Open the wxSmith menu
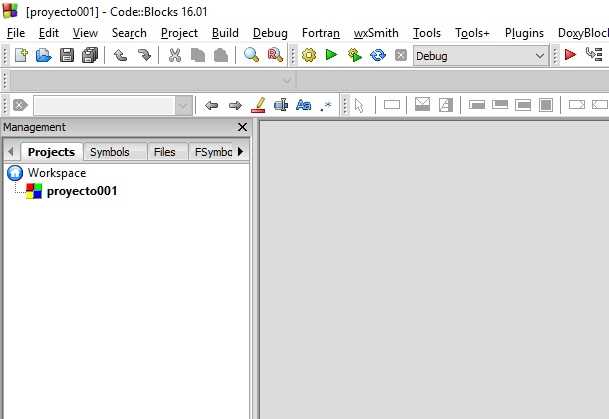Image resolution: width=609 pixels, height=419 pixels. [x=376, y=33]
